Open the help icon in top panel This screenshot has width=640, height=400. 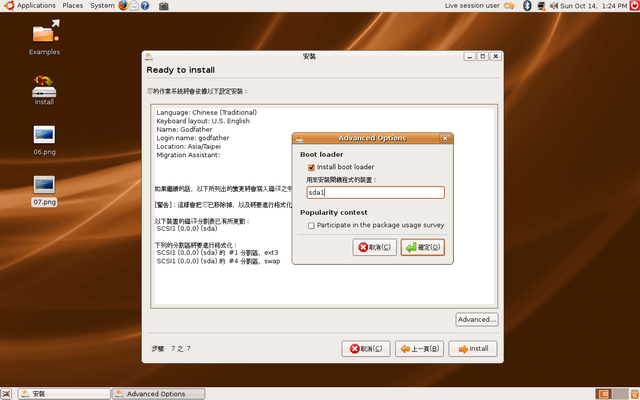(x=145, y=6)
